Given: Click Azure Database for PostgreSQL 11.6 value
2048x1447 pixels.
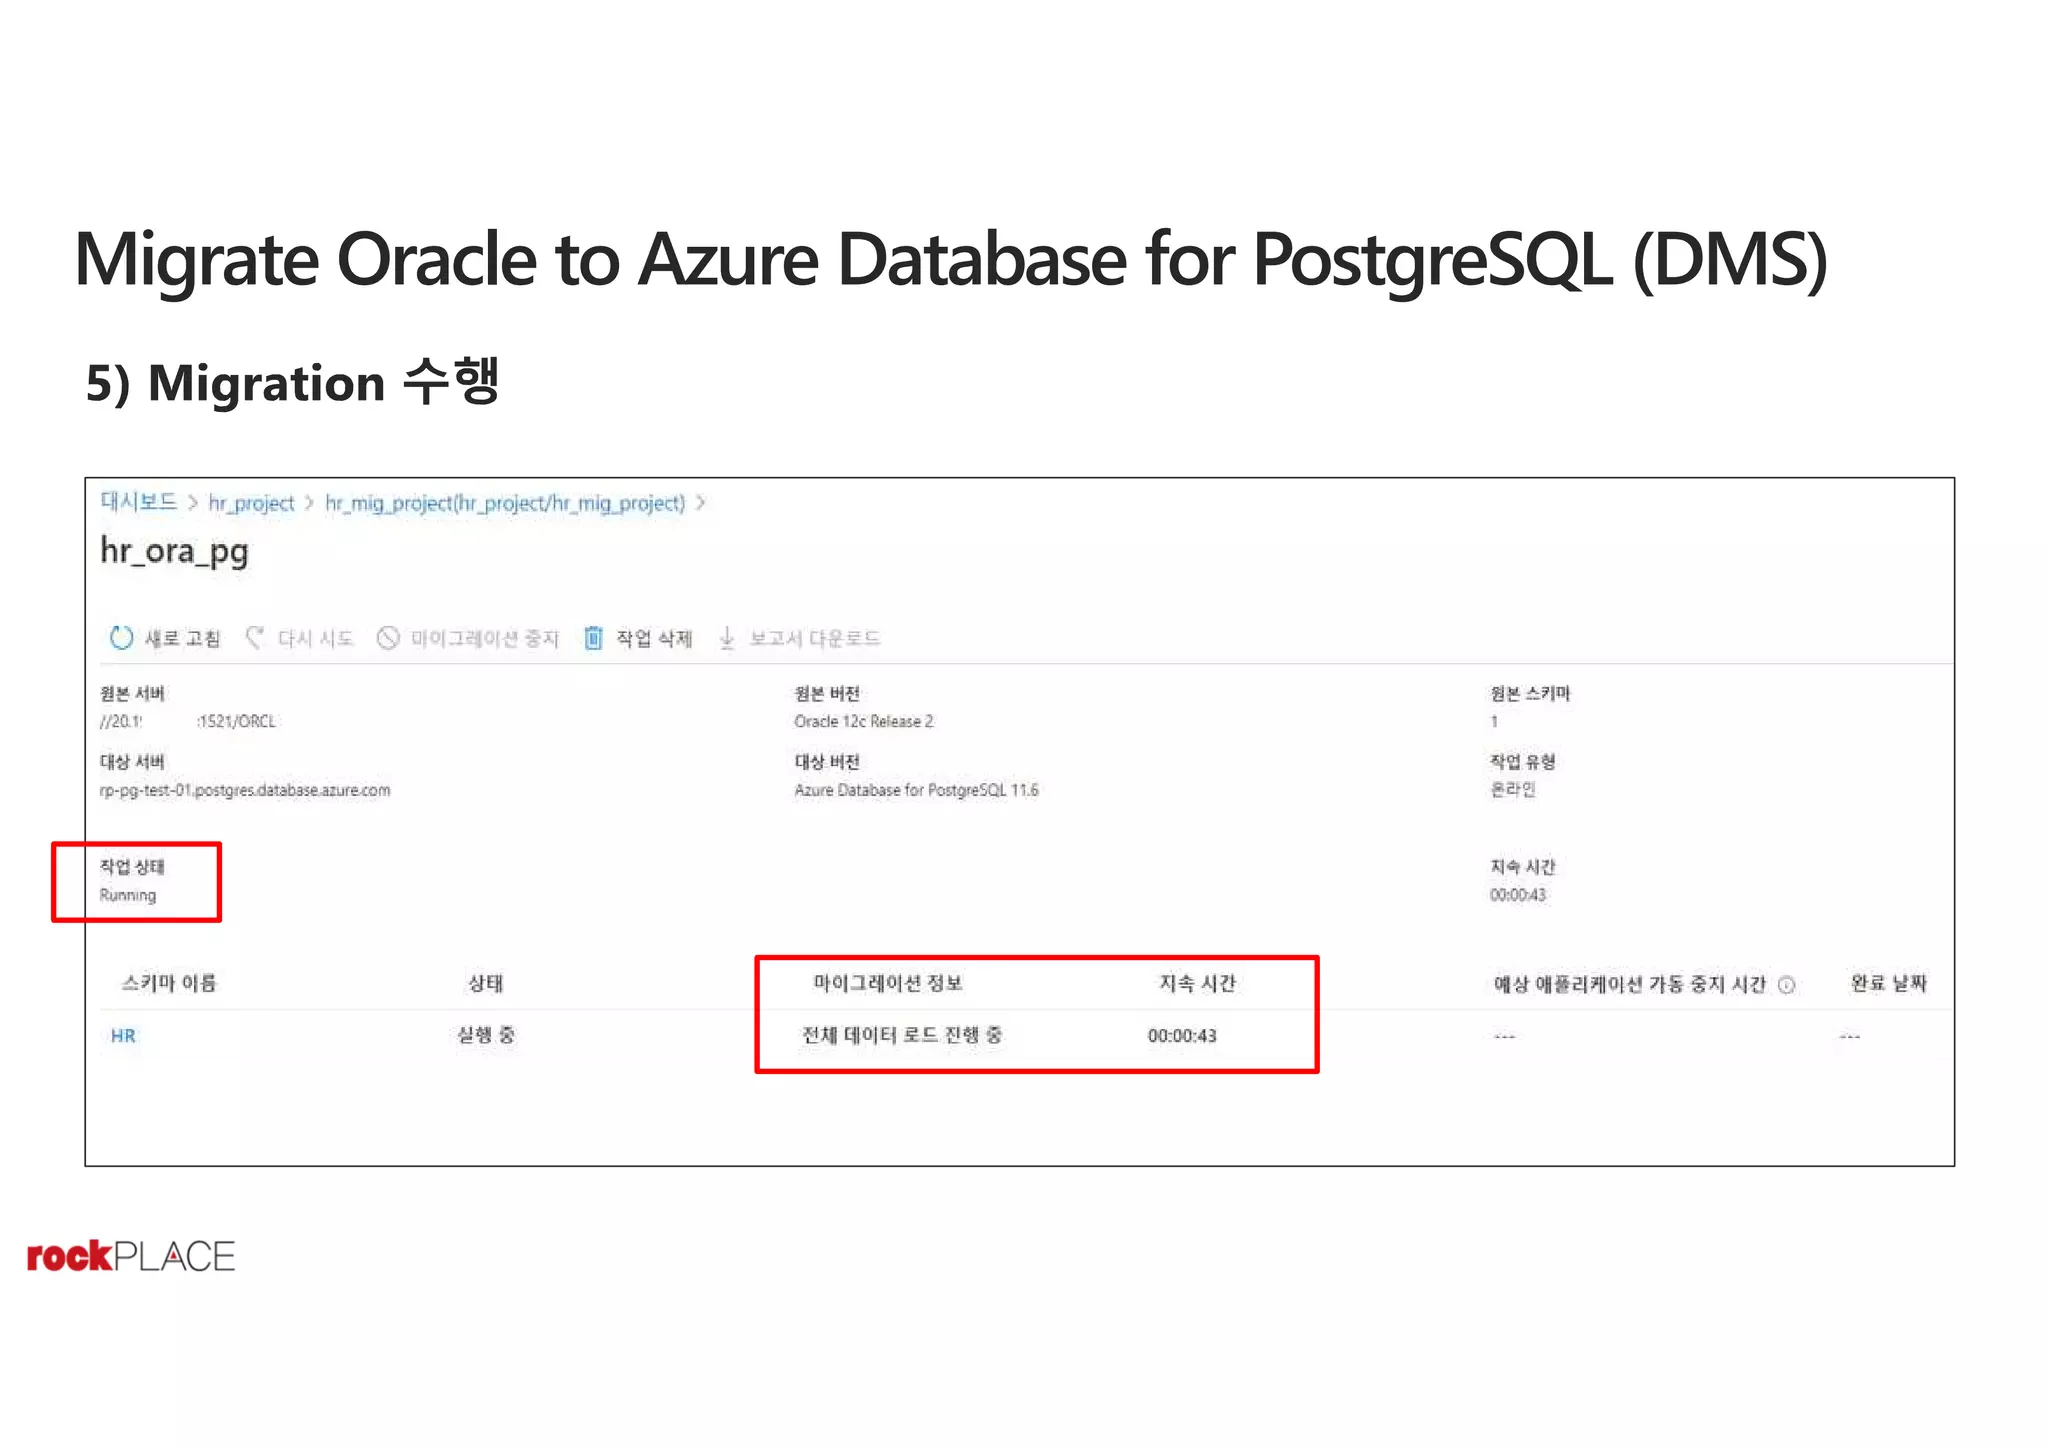Looking at the screenshot, I should 916,790.
